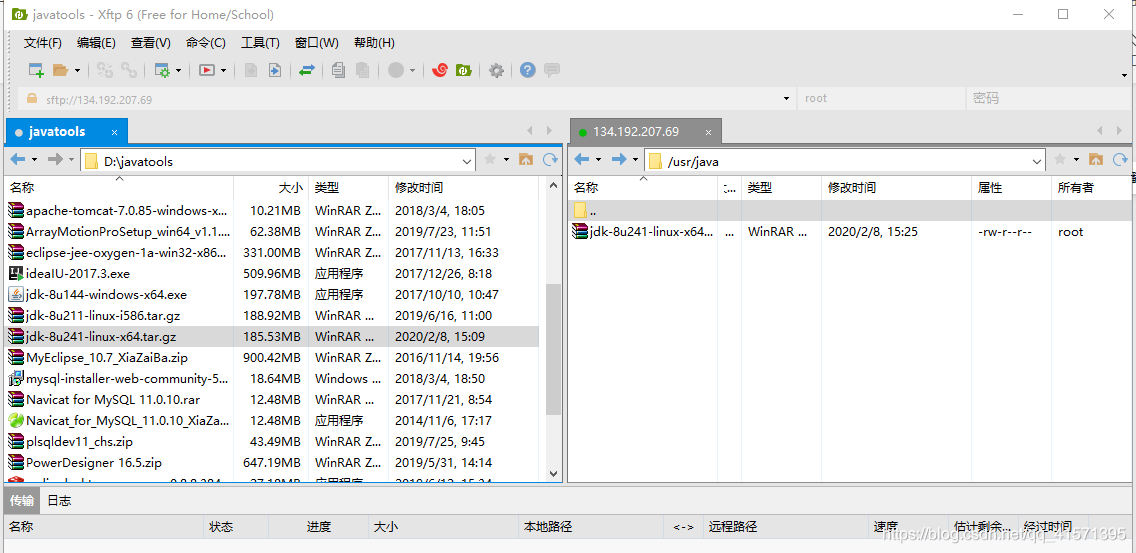Viewport: 1136px width, 553px height.
Task: Open Options with gear icon
Action: [496, 70]
